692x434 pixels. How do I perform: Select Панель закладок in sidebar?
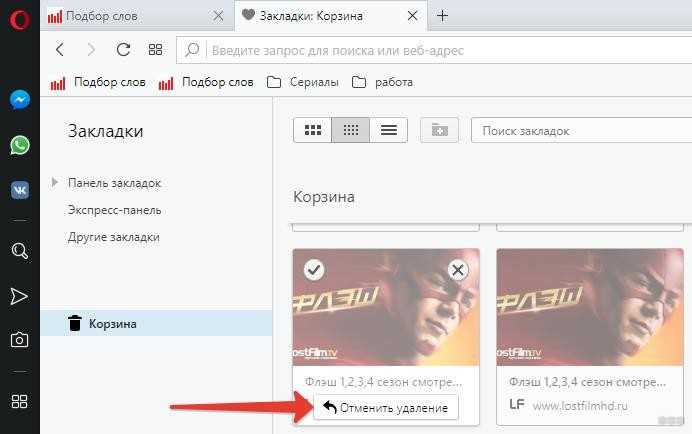[114, 183]
